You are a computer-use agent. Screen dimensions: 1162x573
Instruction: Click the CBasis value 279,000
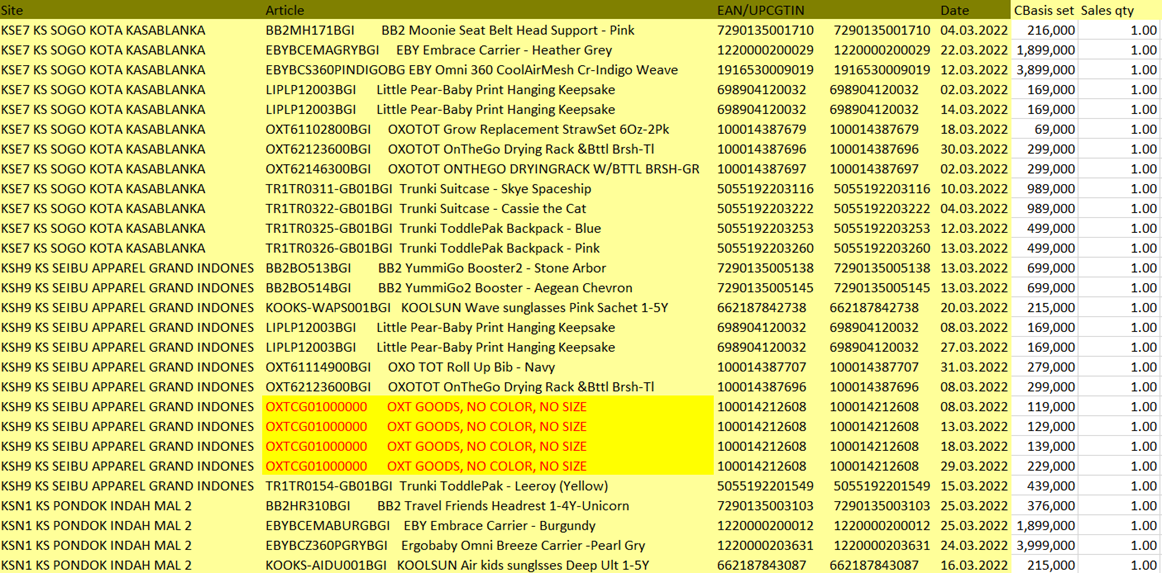pos(1051,367)
